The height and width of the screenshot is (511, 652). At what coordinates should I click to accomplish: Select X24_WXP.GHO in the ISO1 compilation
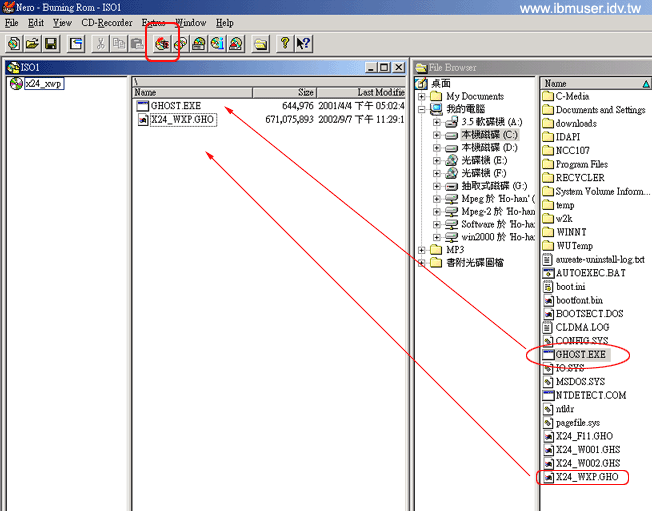click(x=183, y=120)
